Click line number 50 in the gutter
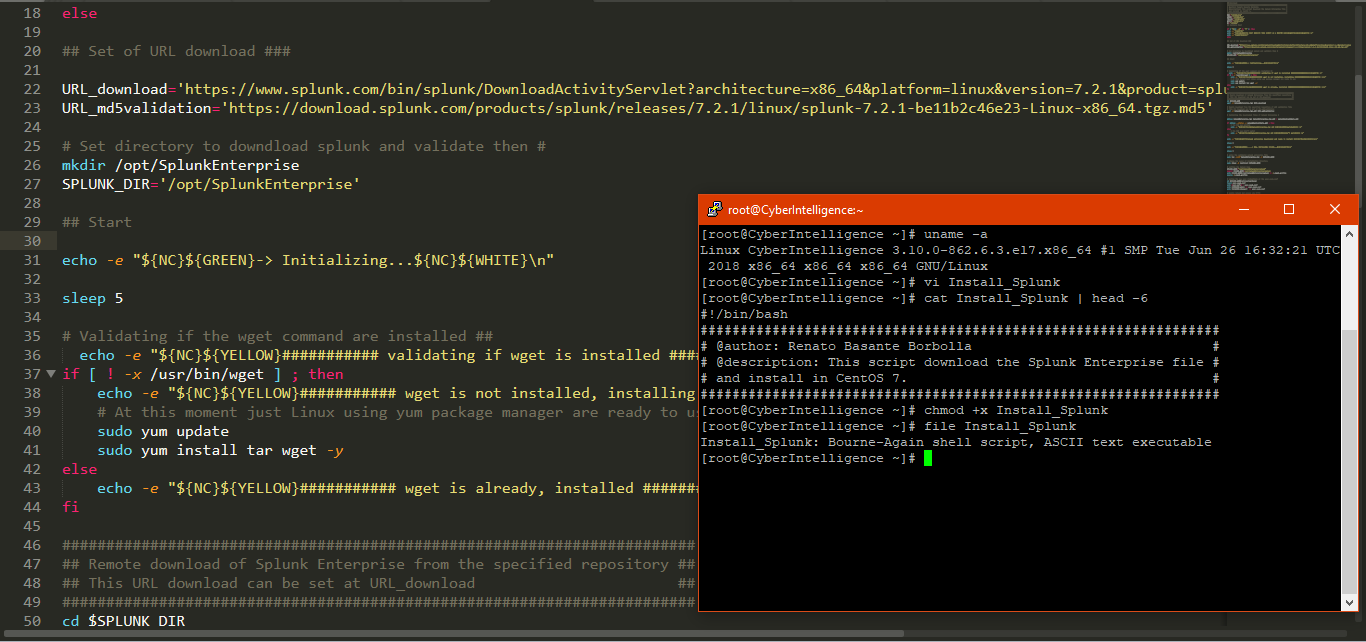 click(x=32, y=621)
